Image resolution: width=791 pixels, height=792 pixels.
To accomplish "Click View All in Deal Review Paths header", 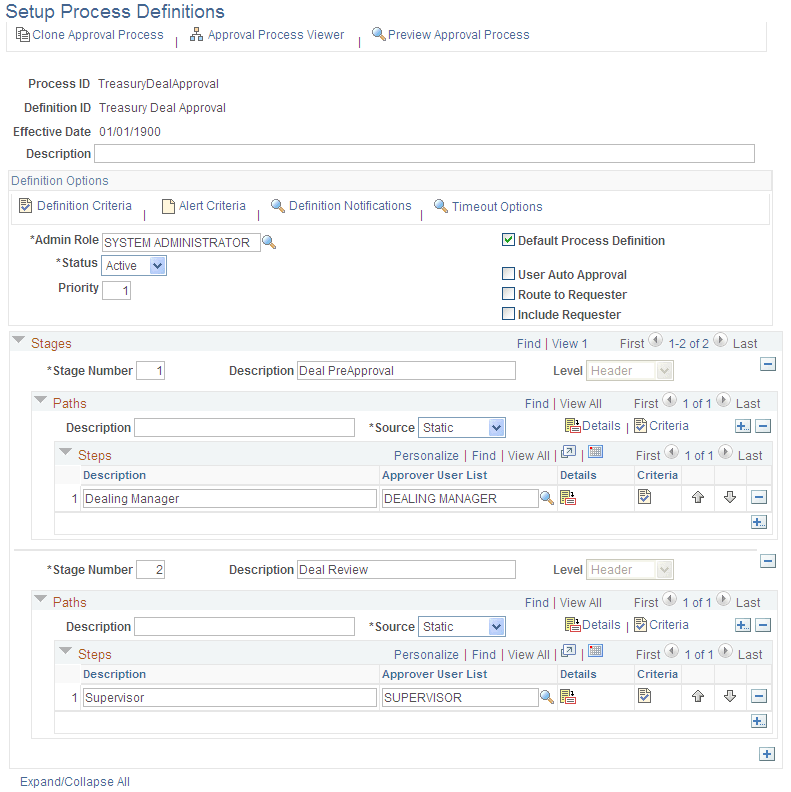I will pyautogui.click(x=581, y=603).
